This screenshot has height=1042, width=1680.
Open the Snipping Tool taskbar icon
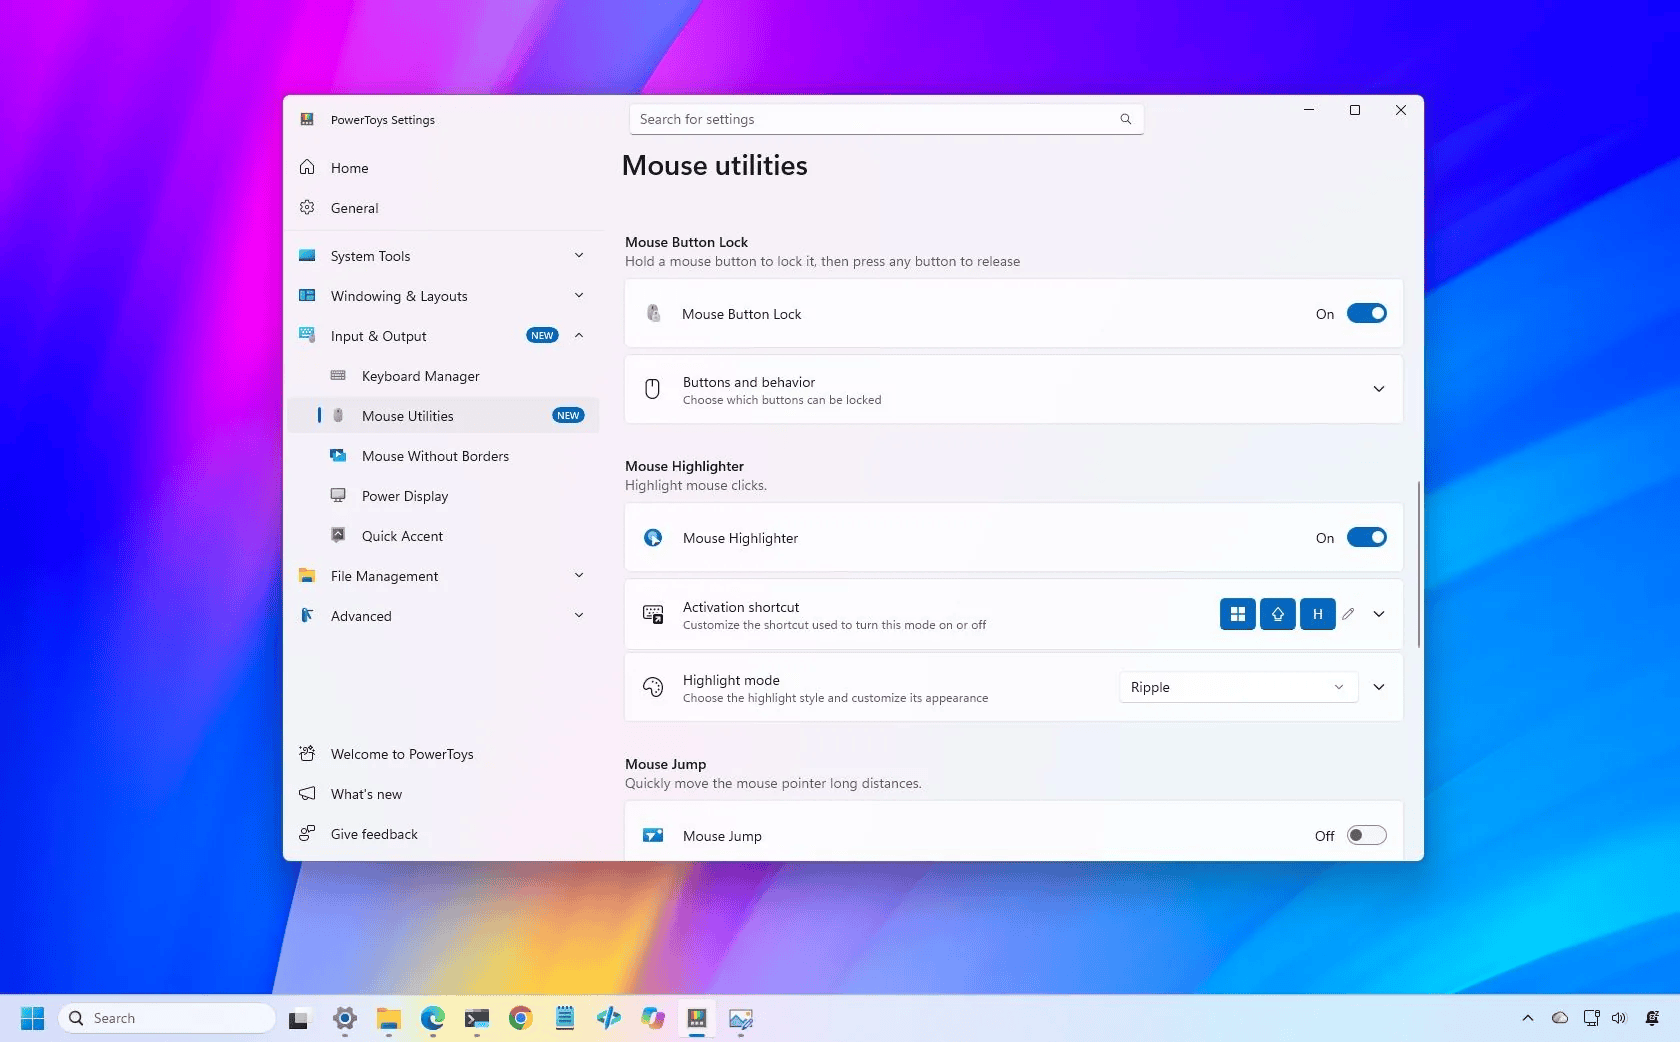tap(741, 1018)
